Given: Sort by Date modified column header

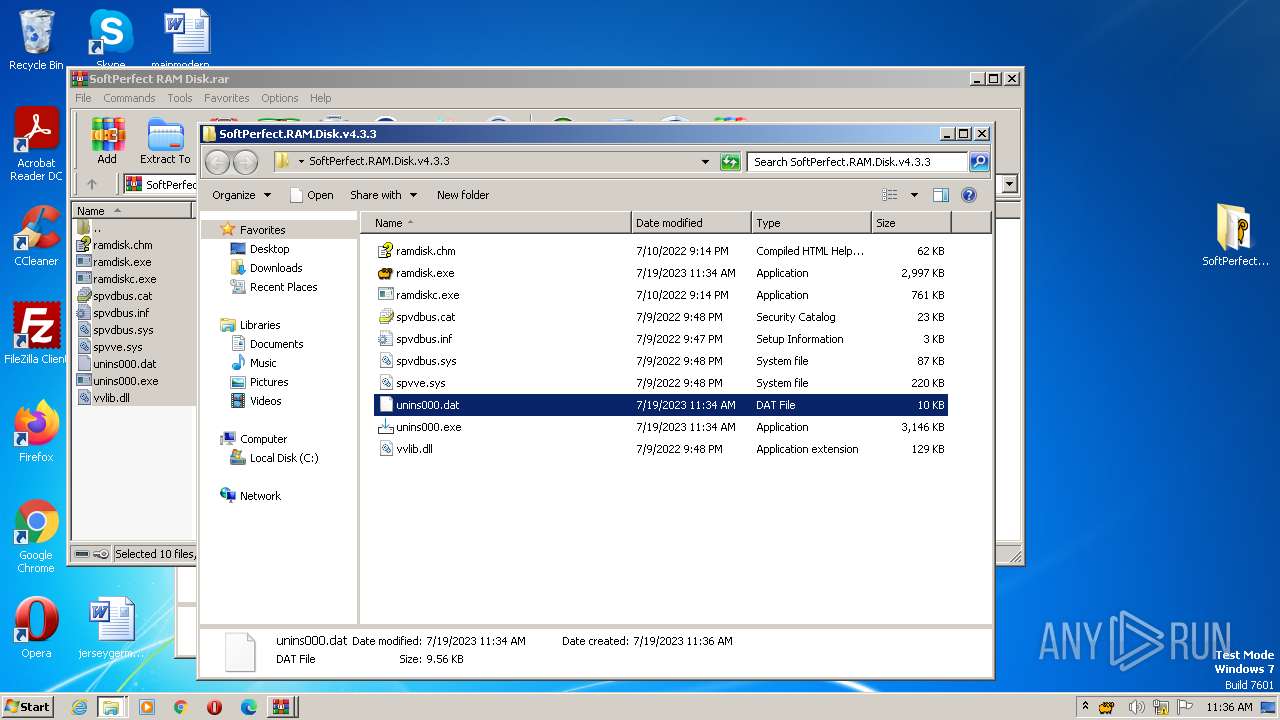Looking at the screenshot, I should (x=691, y=223).
